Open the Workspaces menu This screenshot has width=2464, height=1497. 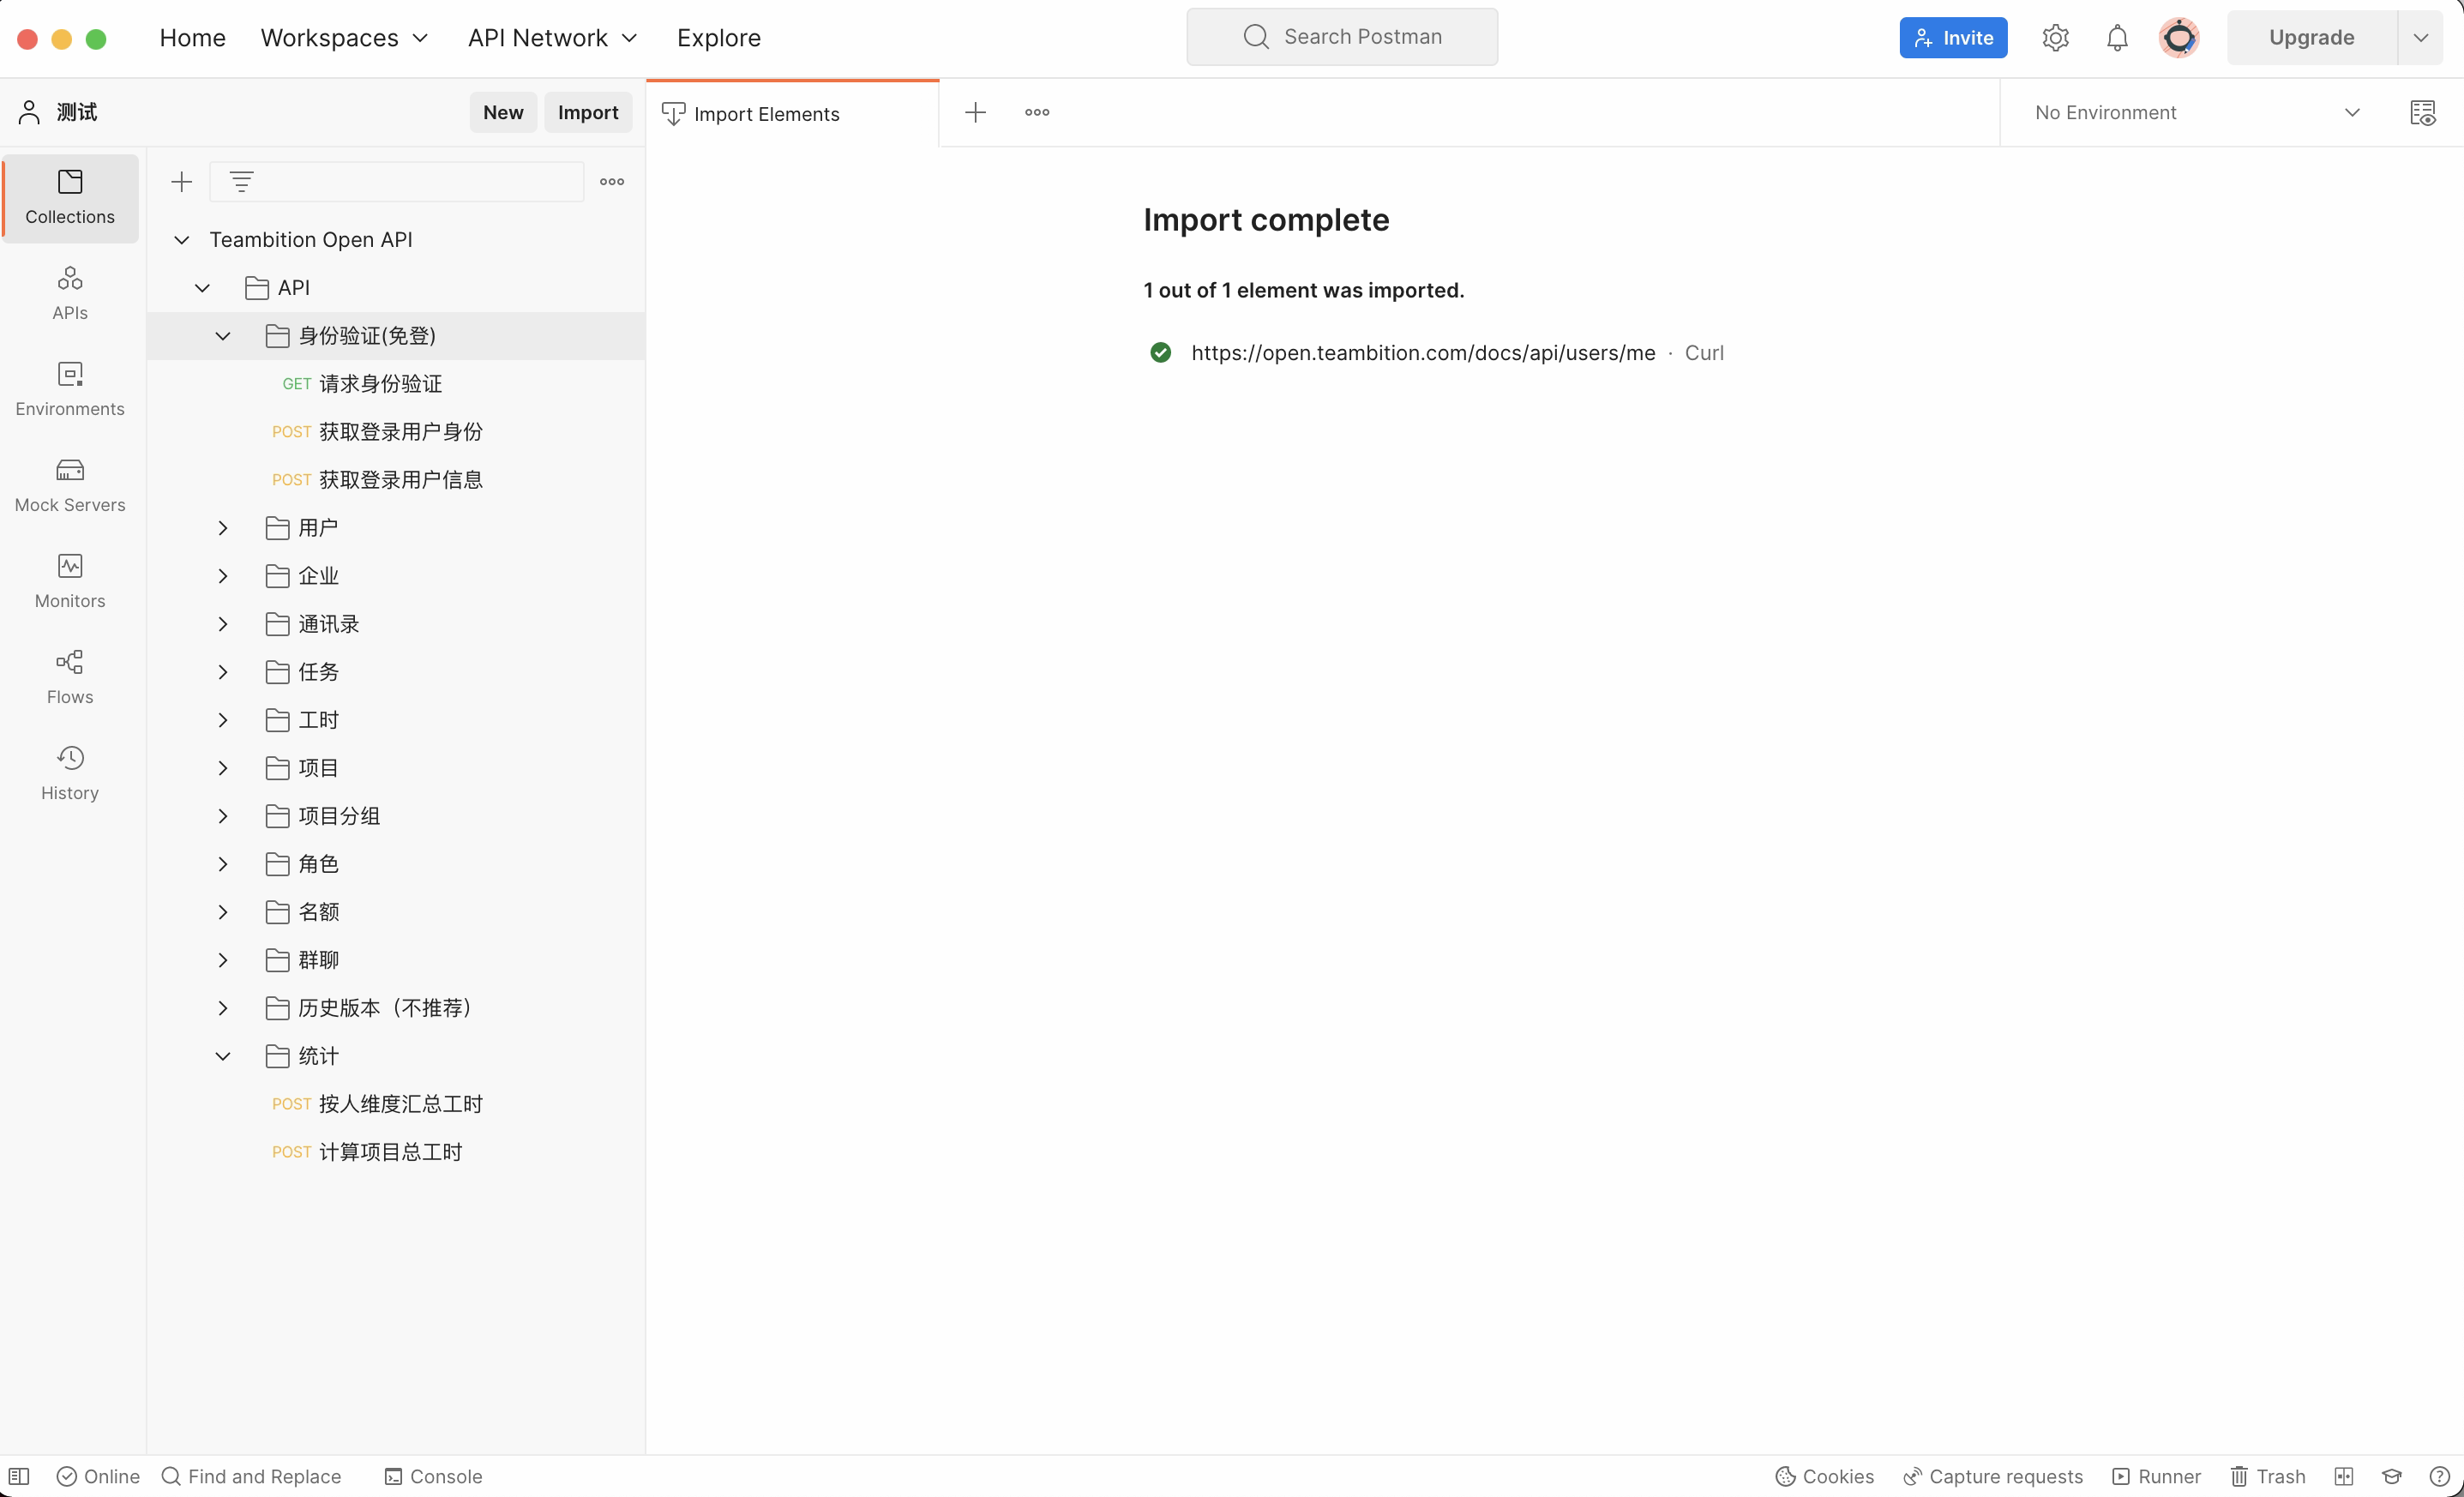(x=344, y=38)
